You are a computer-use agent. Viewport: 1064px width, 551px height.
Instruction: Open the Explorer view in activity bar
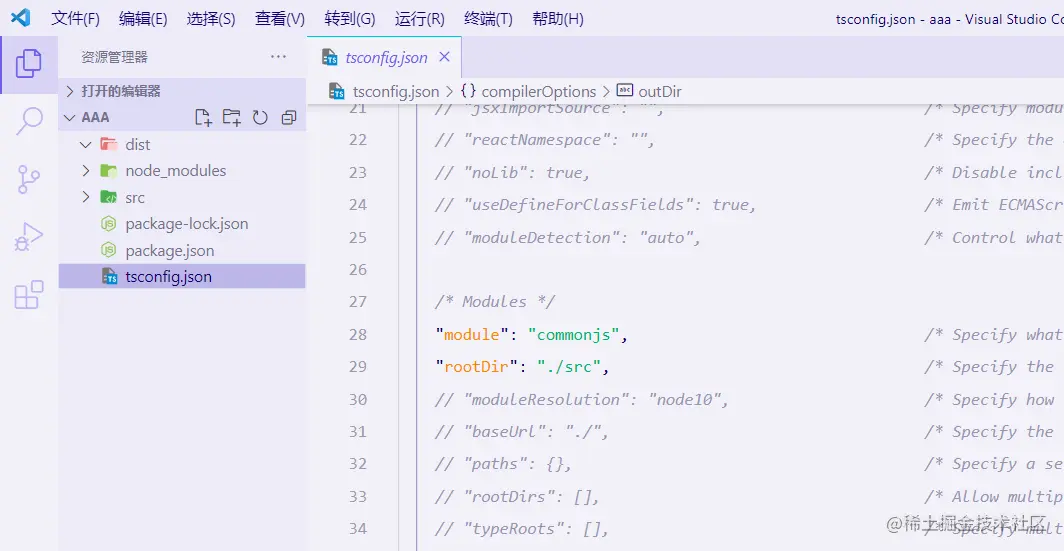point(28,63)
